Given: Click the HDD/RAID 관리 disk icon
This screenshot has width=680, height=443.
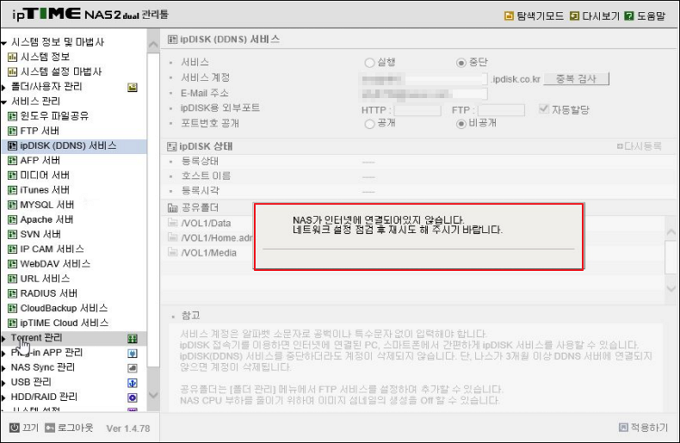Looking at the screenshot, I should (x=132, y=397).
